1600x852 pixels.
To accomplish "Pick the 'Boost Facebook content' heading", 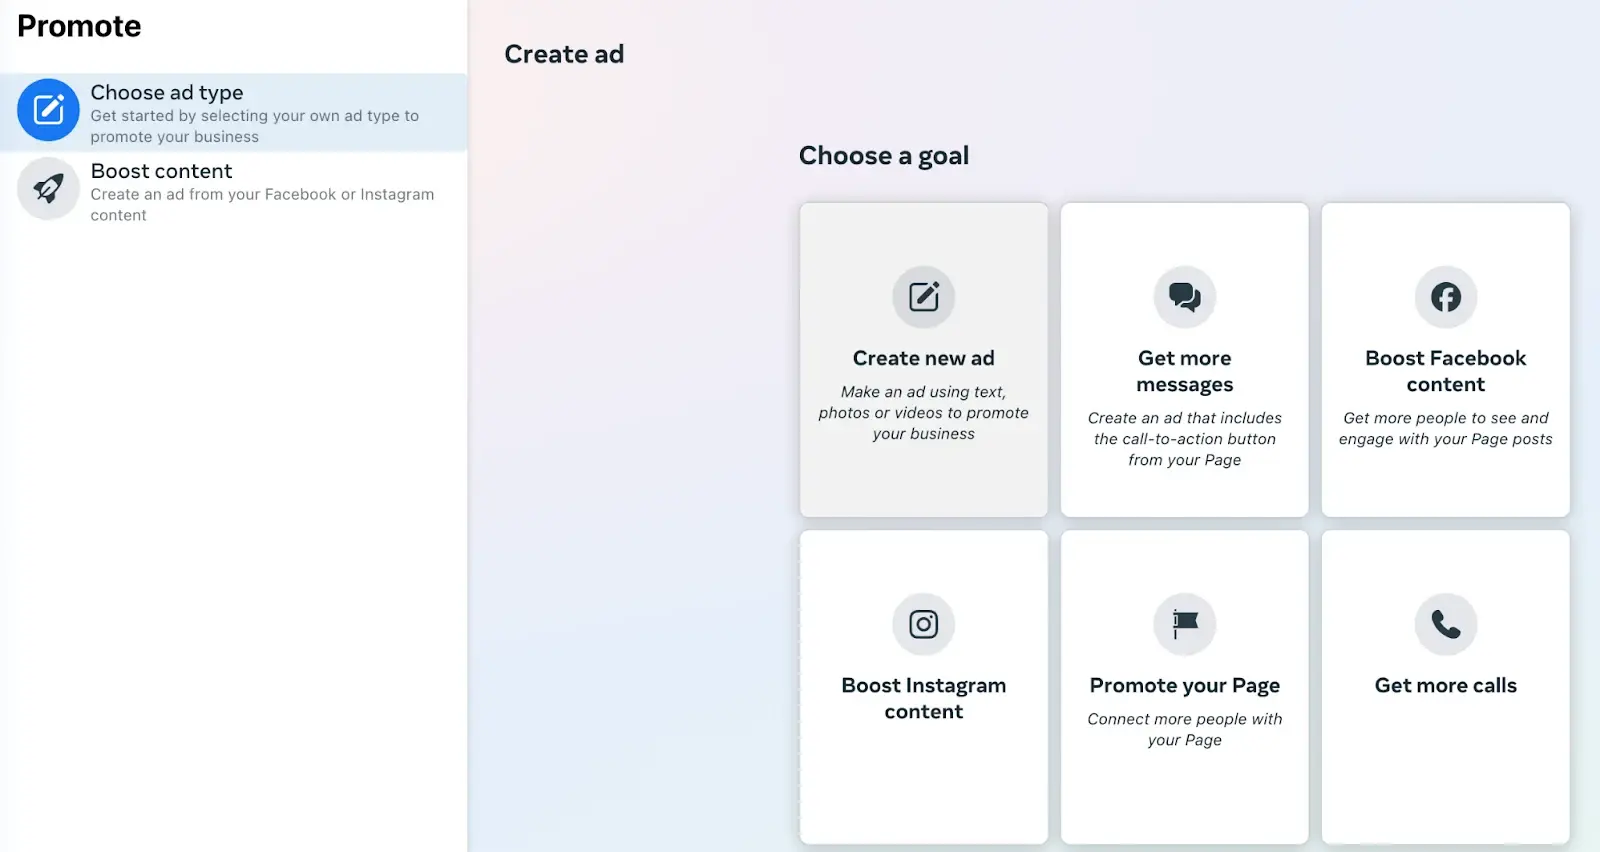I will click(x=1445, y=371).
